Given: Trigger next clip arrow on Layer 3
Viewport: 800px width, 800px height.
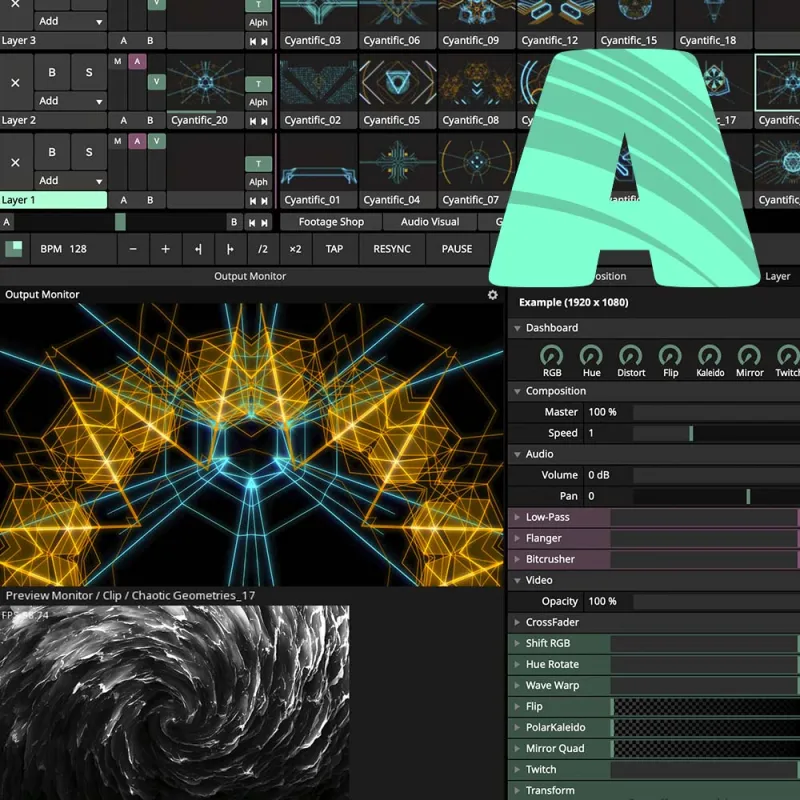Looking at the screenshot, I should tap(264, 42).
